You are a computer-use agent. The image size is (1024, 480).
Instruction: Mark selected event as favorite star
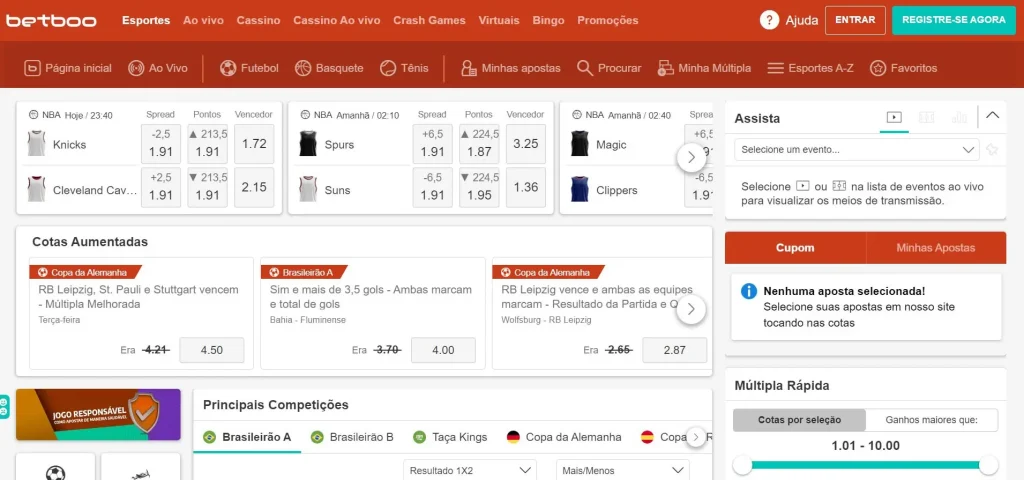pos(992,150)
